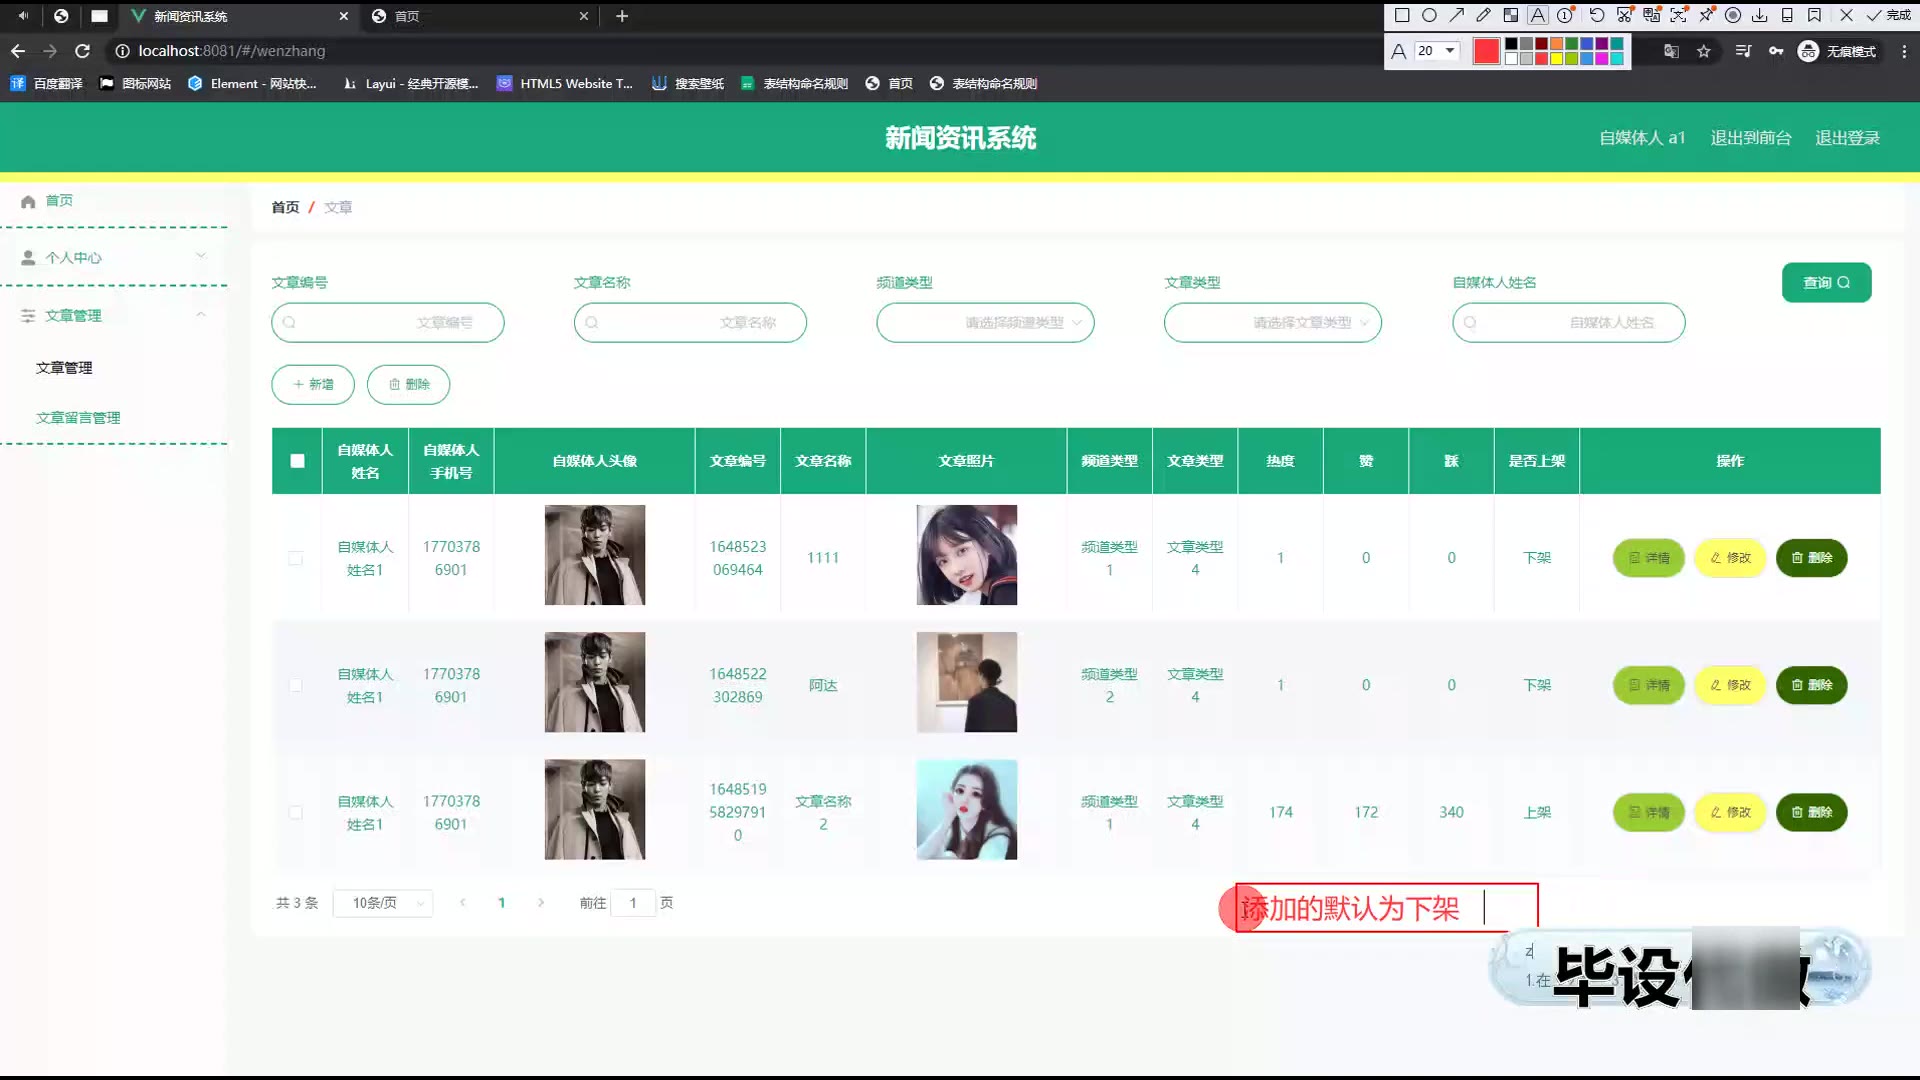
Task: Check the 阿达 article row checkbox
Action: pos(296,685)
